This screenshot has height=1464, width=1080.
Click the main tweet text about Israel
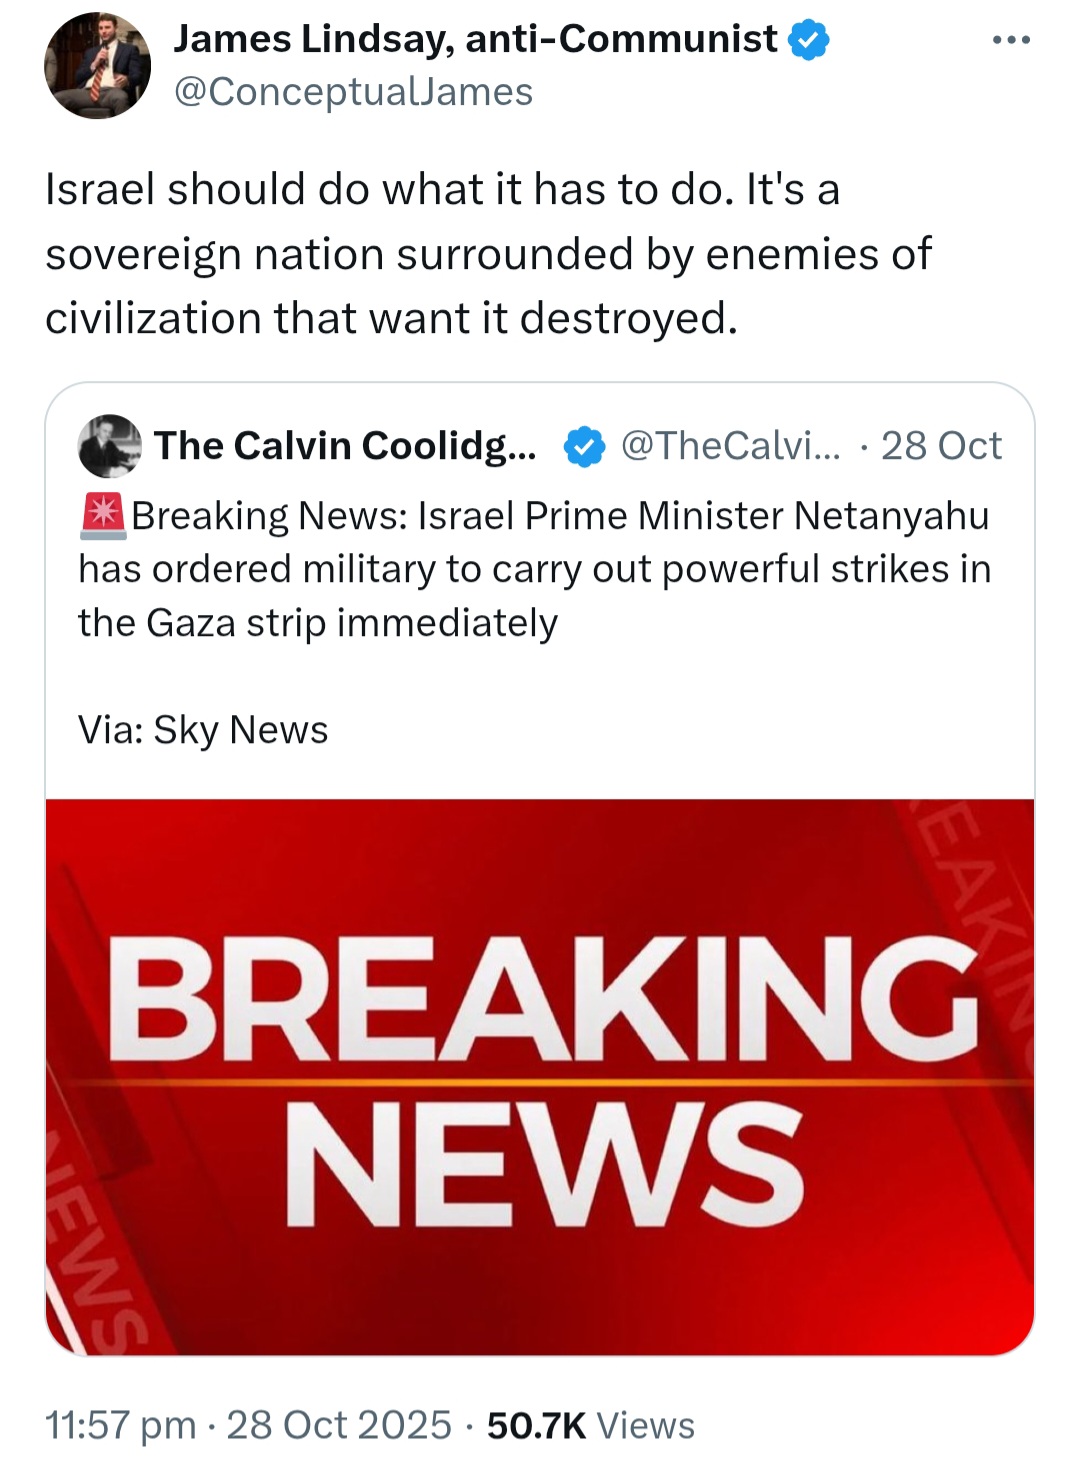point(488,254)
